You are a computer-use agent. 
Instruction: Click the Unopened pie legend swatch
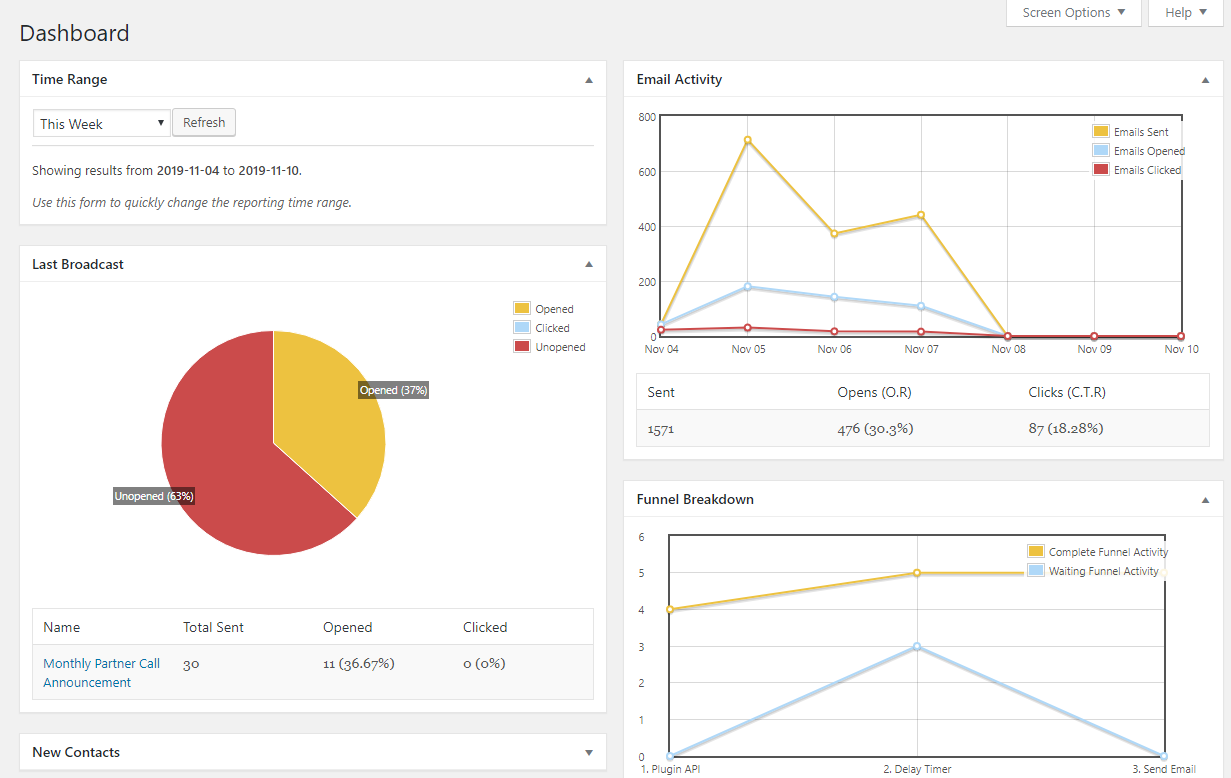pyautogui.click(x=521, y=347)
